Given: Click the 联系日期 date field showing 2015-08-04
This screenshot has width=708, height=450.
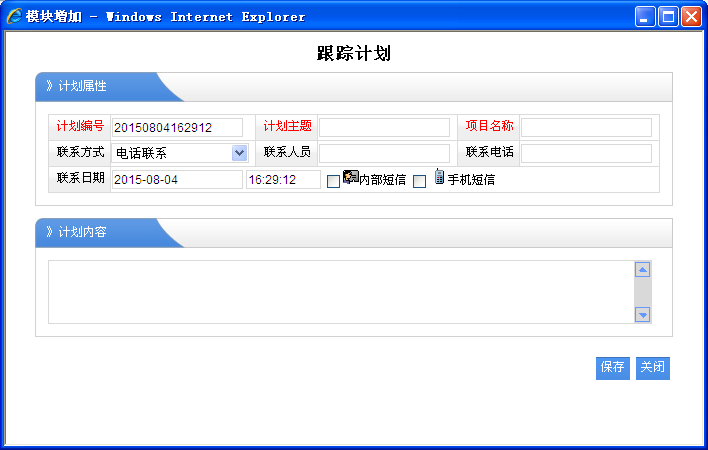Looking at the screenshot, I should pyautogui.click(x=177, y=180).
